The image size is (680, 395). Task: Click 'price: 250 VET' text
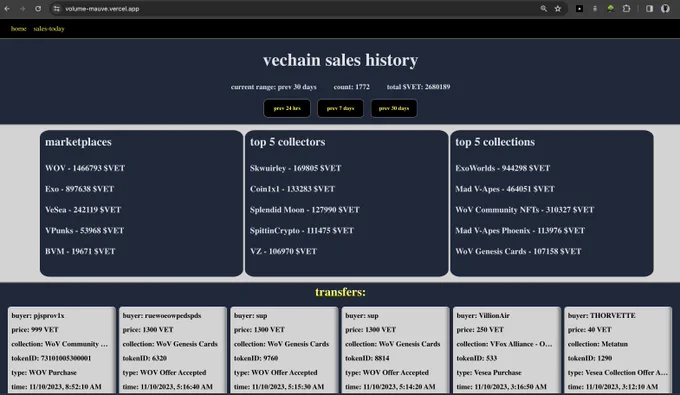481,330
